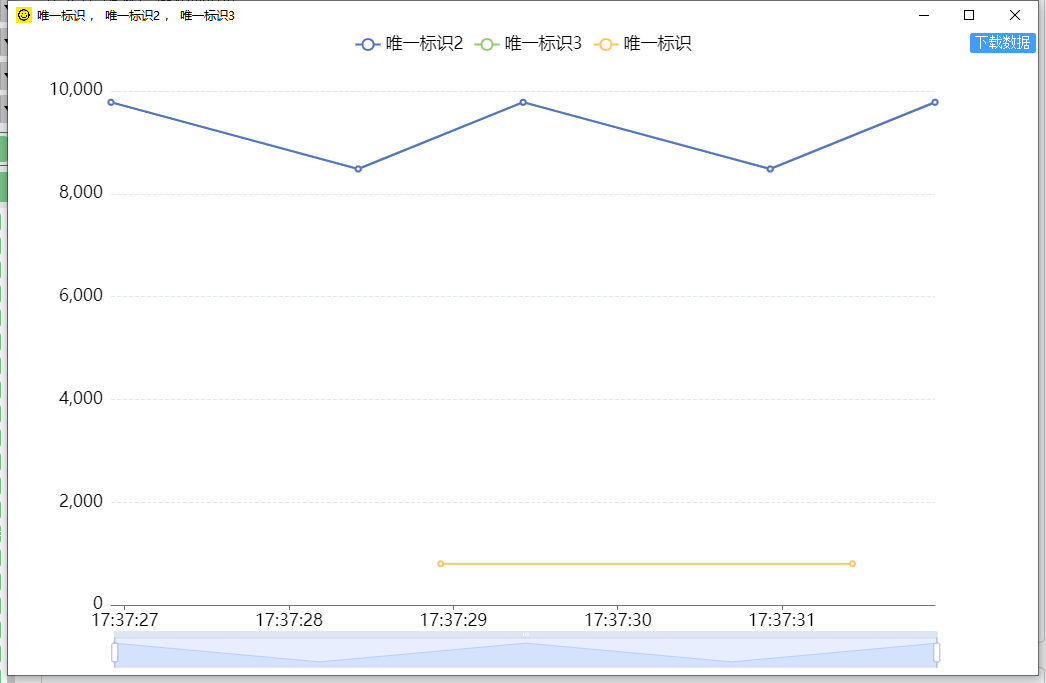Hide the 唯一标识3 series via legend

coord(528,44)
